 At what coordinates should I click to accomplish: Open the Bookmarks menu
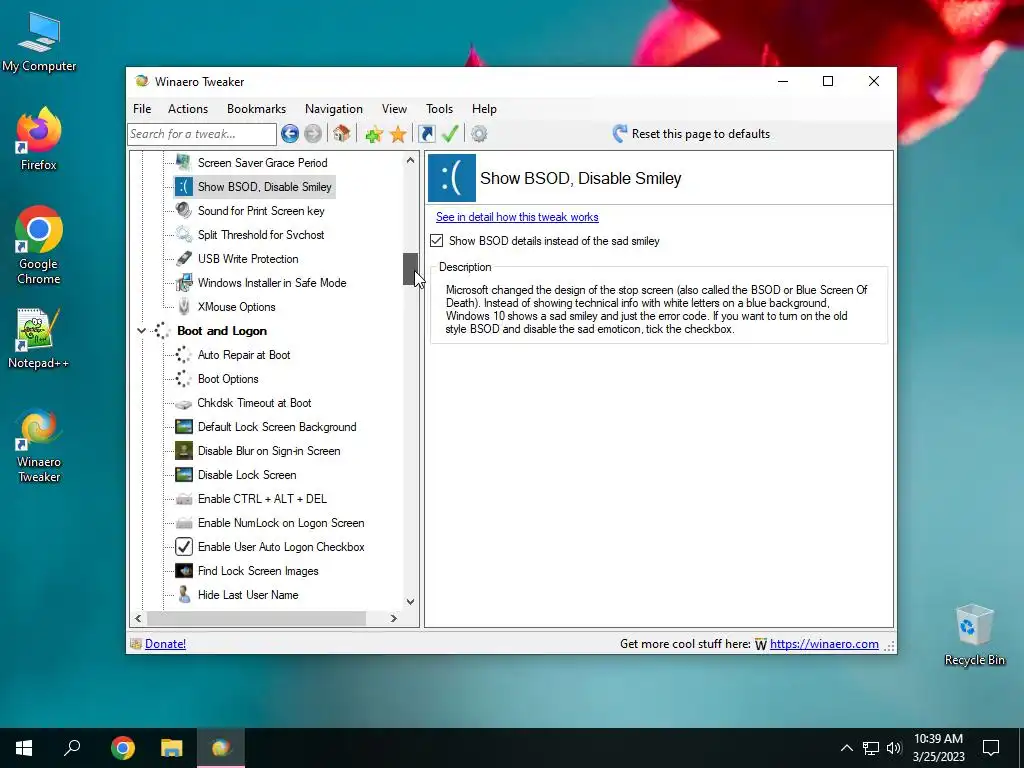point(256,108)
